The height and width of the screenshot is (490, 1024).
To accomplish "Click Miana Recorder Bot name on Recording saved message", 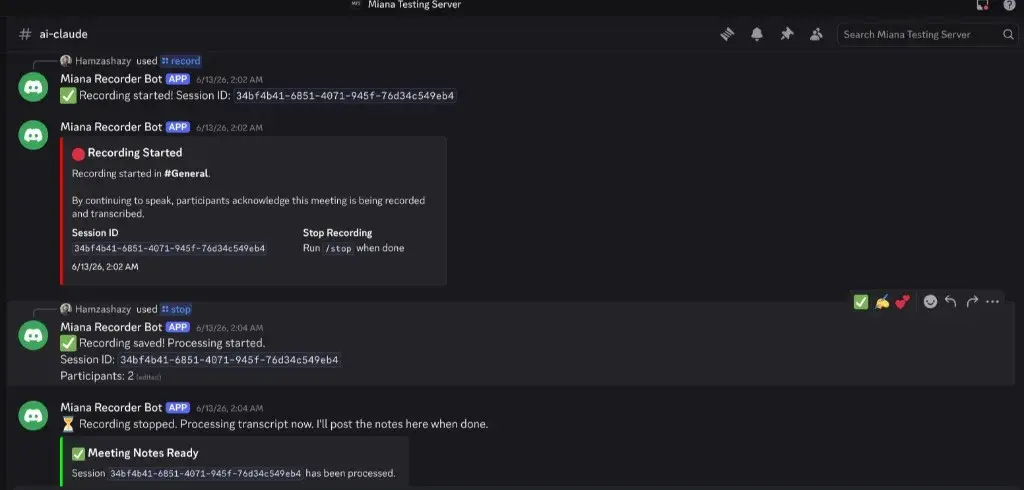I will click(111, 327).
